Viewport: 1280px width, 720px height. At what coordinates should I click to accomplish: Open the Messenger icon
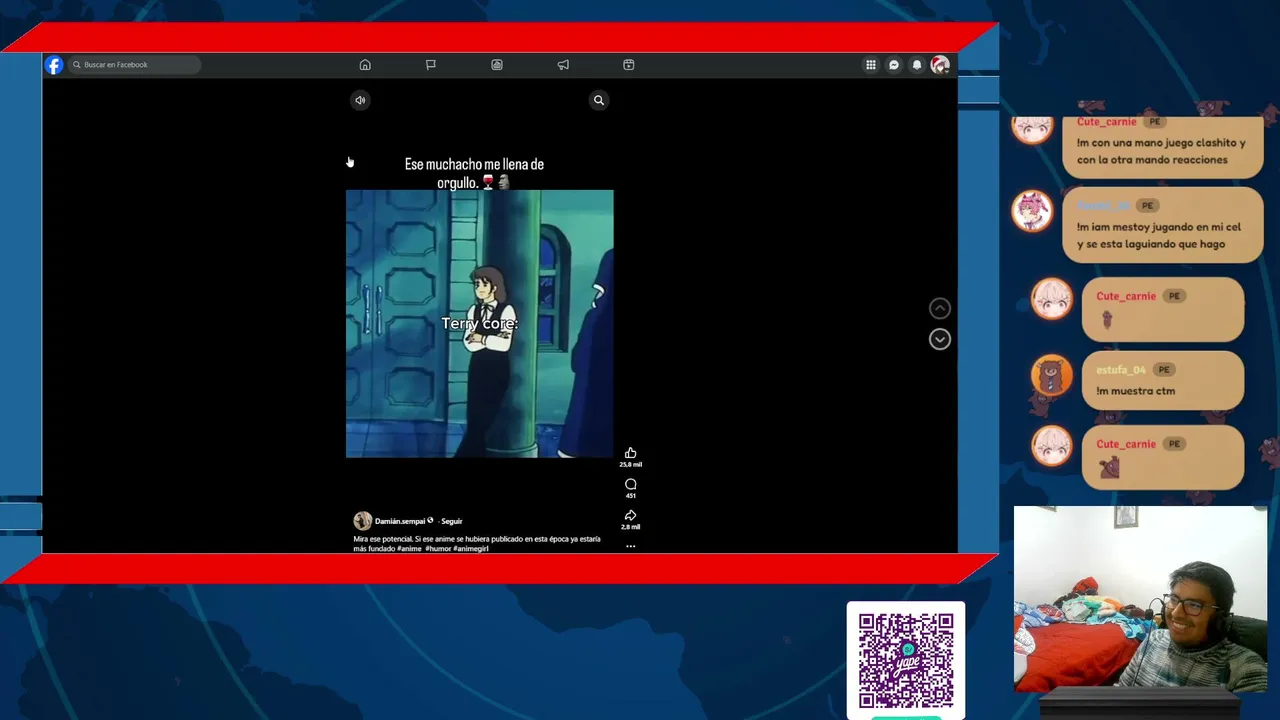894,65
